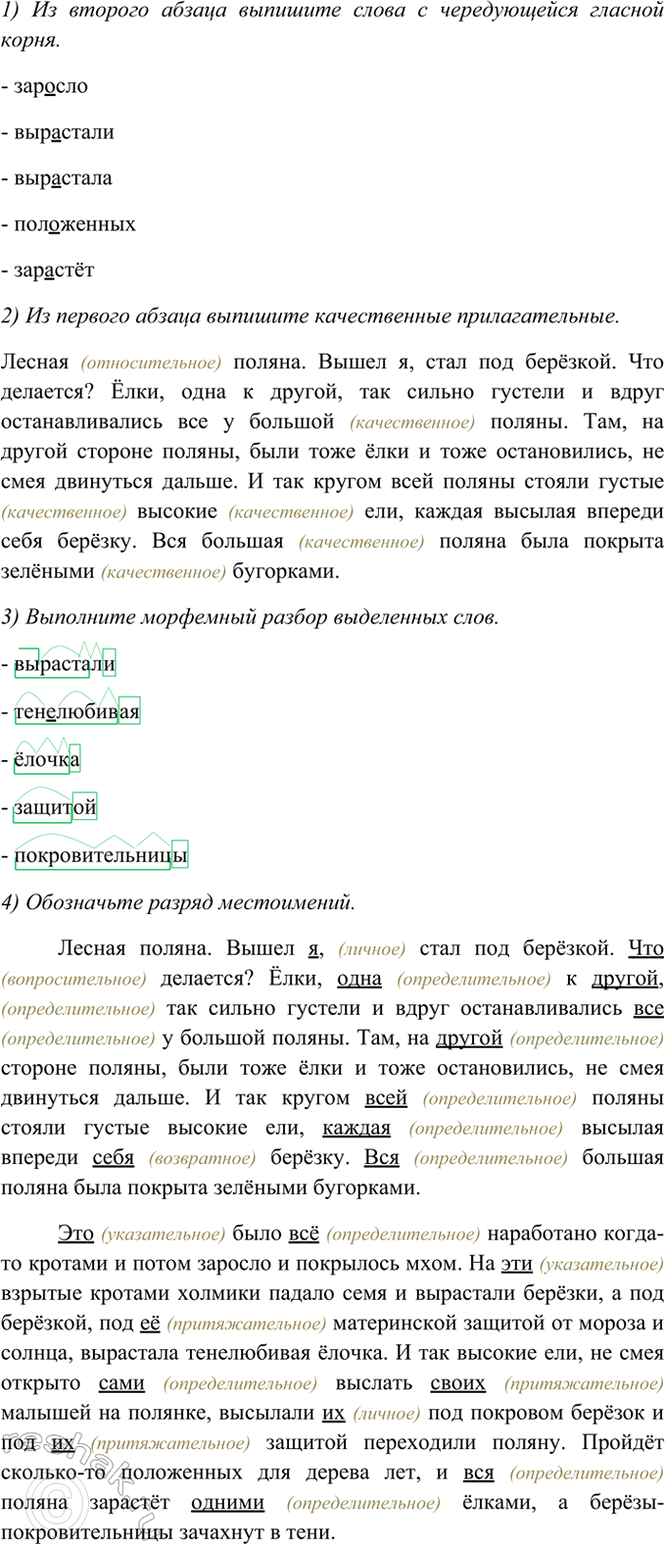Image resolution: width=665 pixels, height=1544 pixels.
Task: Select the morpheme-parsed word 'покровительницы'
Action: point(100,856)
